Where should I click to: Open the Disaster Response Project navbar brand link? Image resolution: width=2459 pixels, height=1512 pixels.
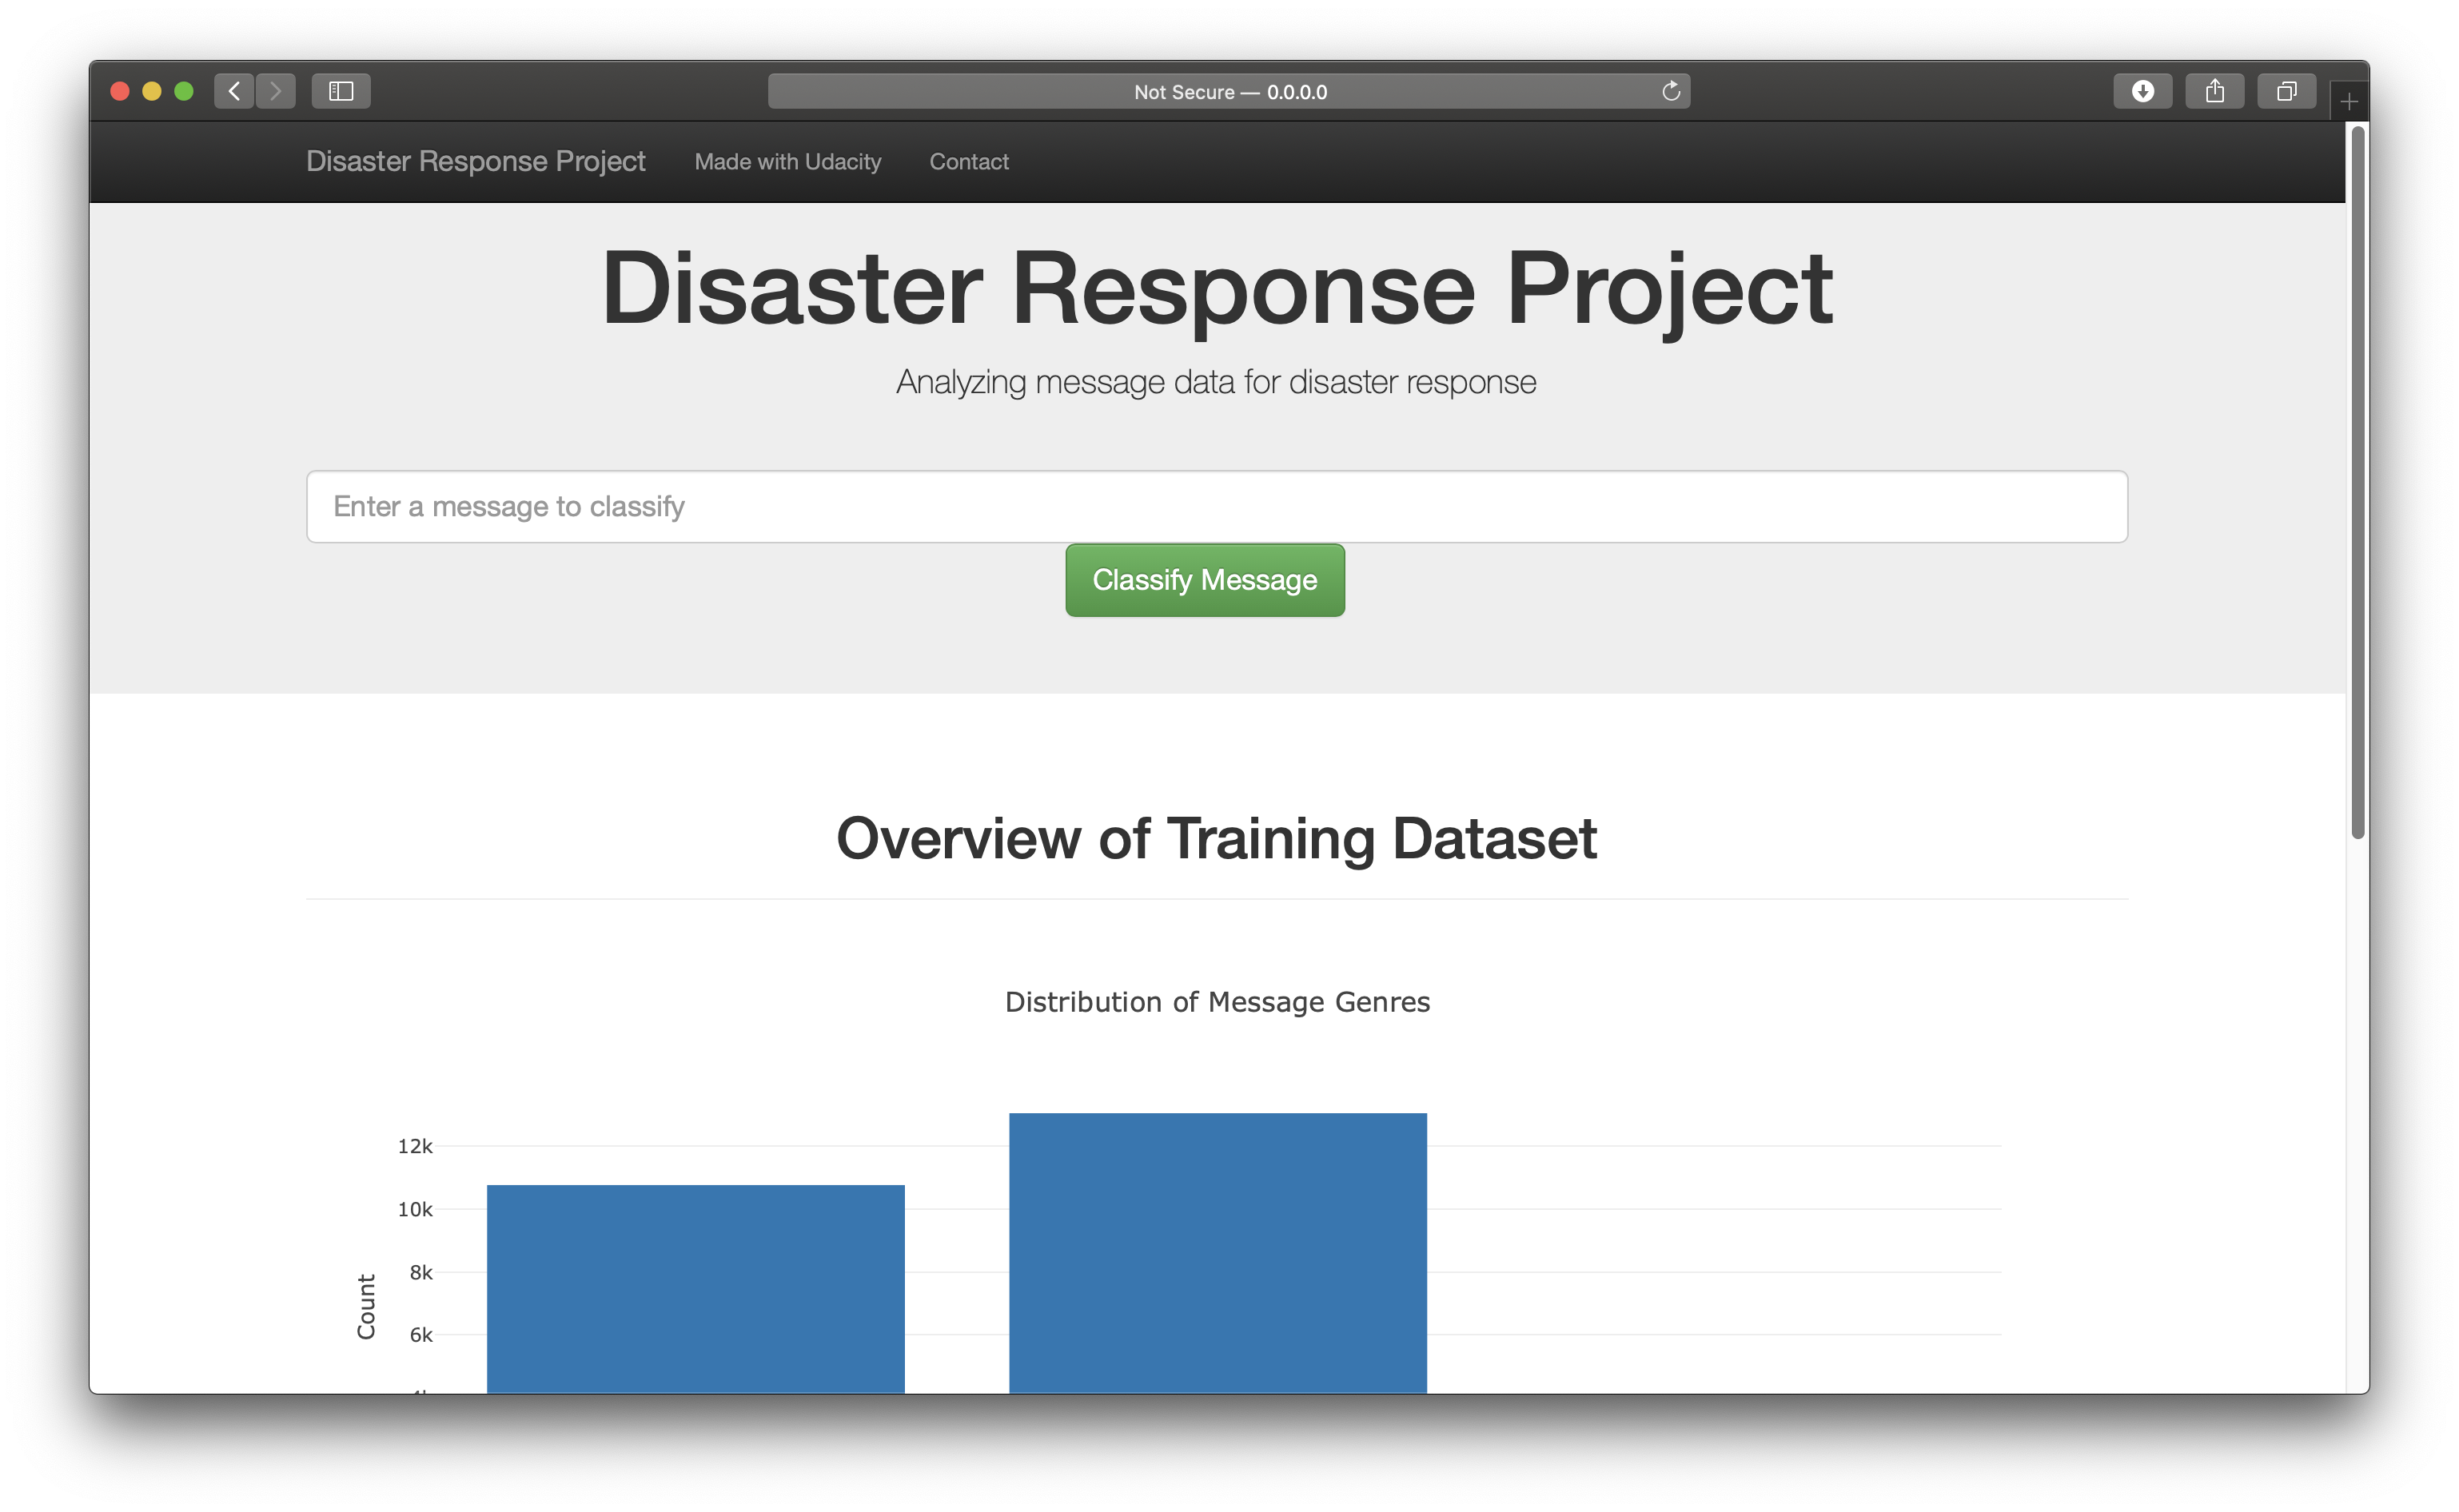(x=475, y=161)
